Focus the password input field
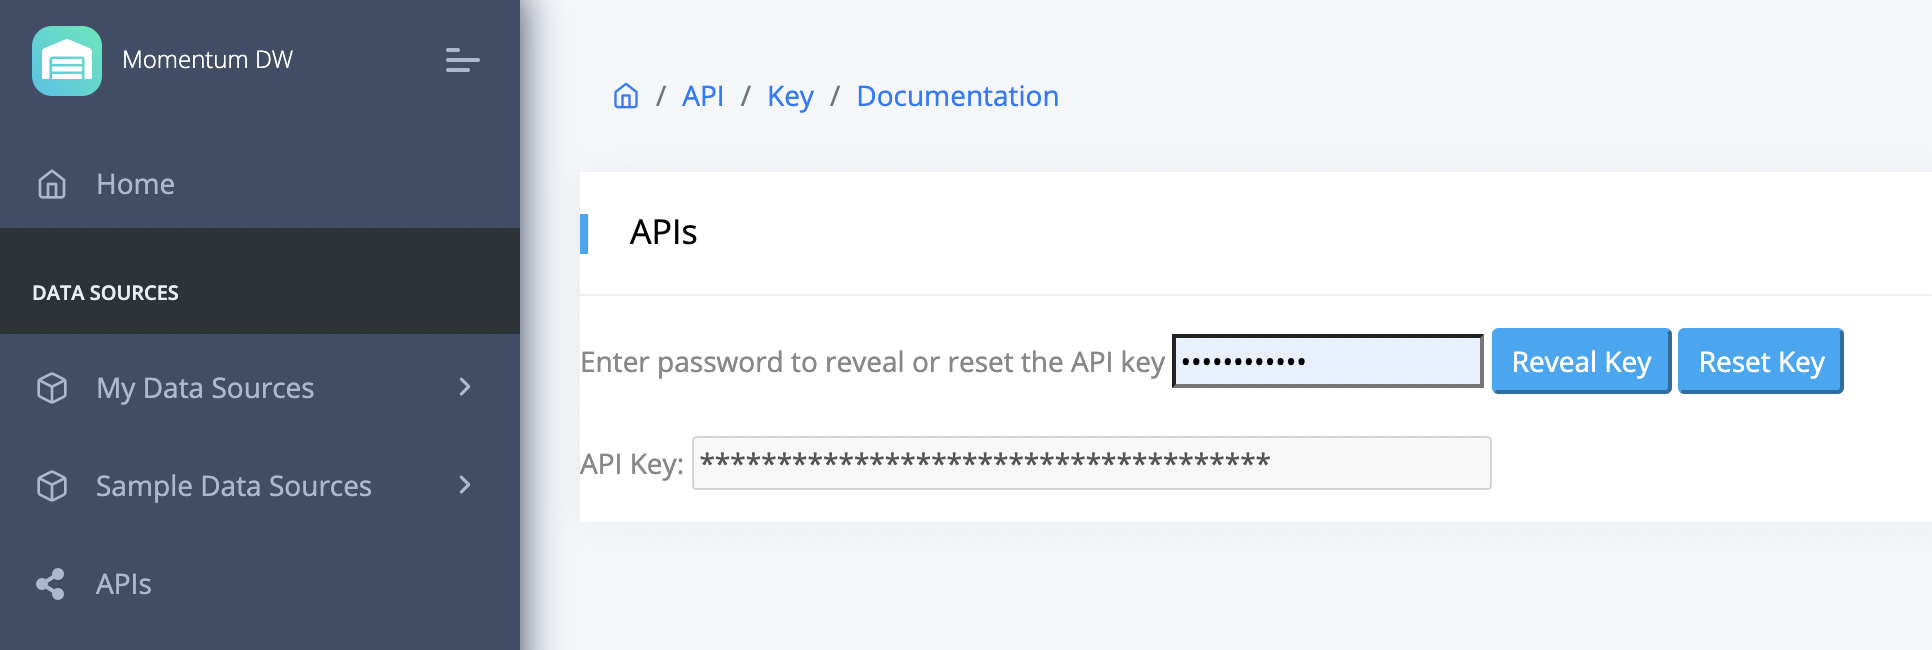 (1327, 361)
